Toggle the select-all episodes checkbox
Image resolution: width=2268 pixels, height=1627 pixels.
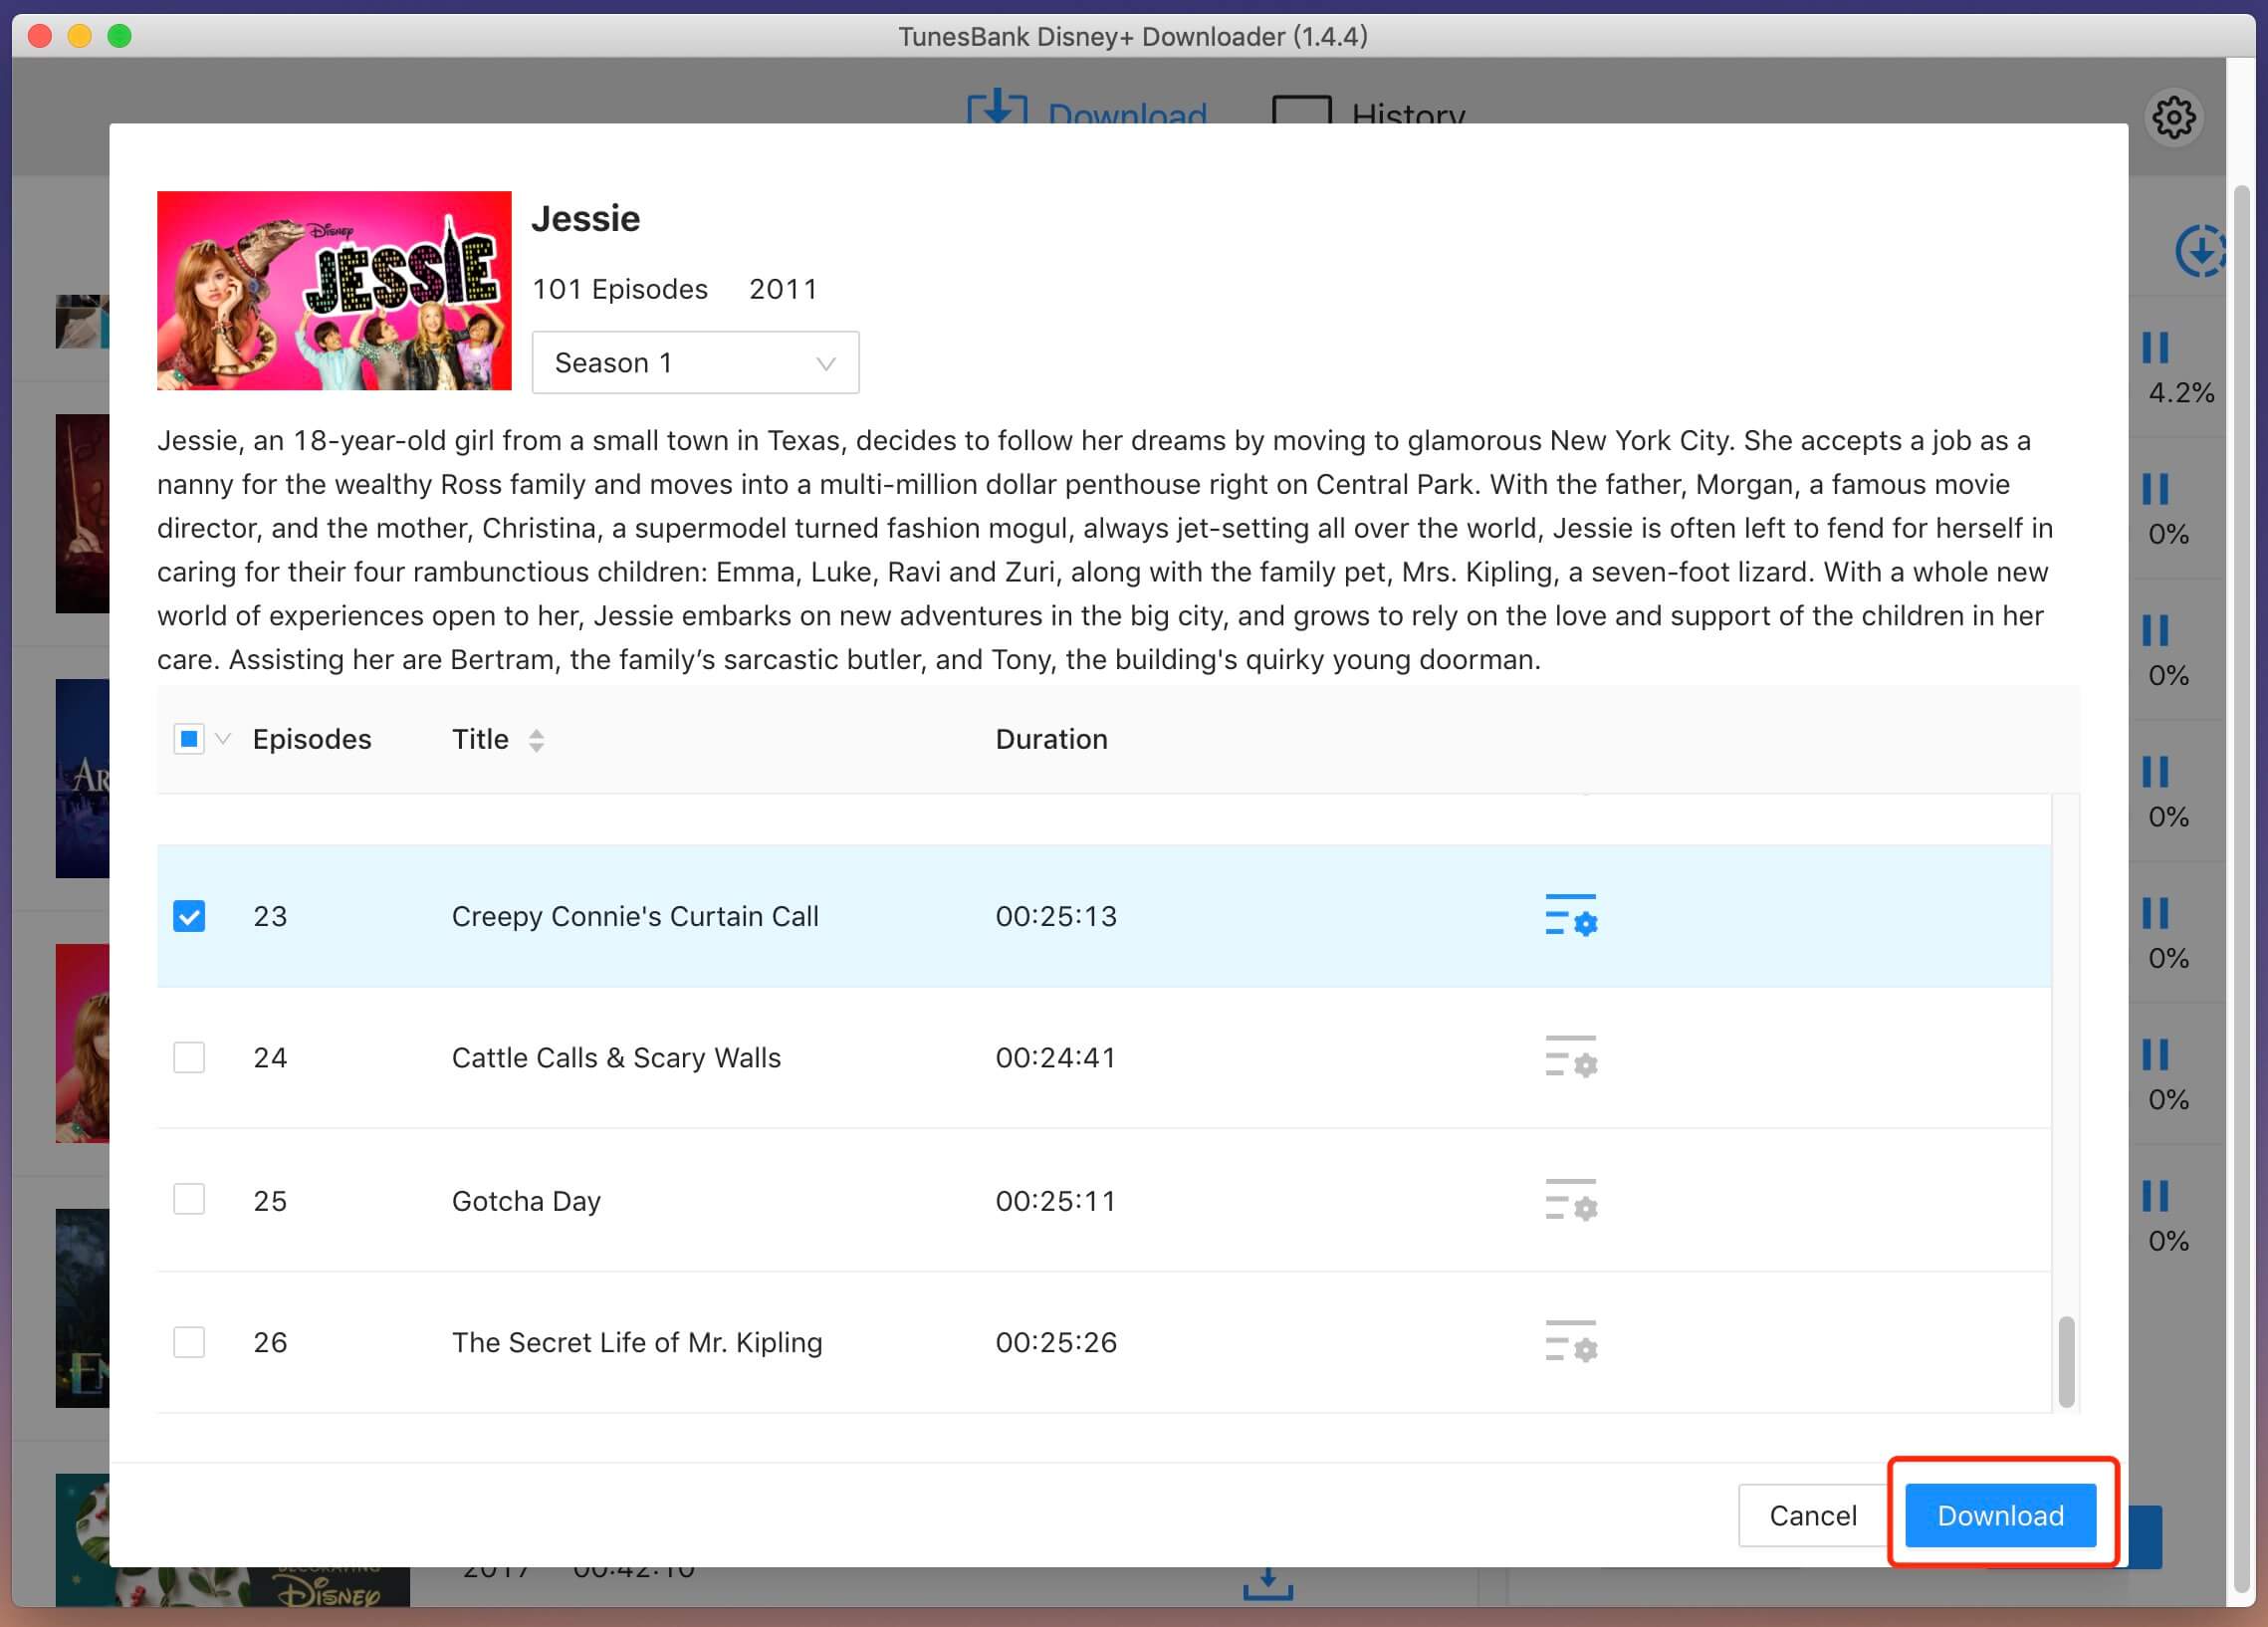pyautogui.click(x=189, y=739)
